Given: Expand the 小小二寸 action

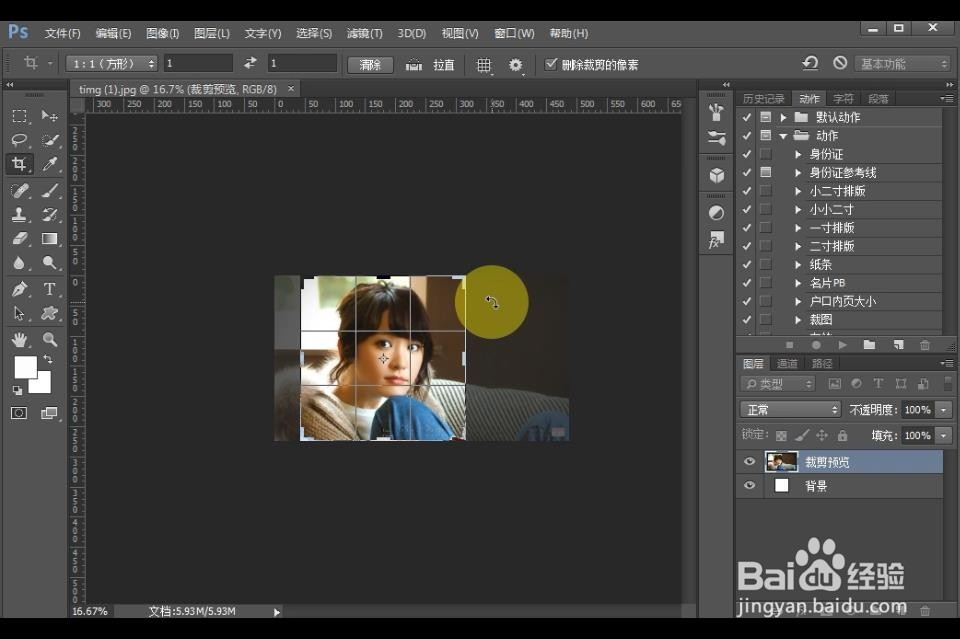Looking at the screenshot, I should click(798, 209).
